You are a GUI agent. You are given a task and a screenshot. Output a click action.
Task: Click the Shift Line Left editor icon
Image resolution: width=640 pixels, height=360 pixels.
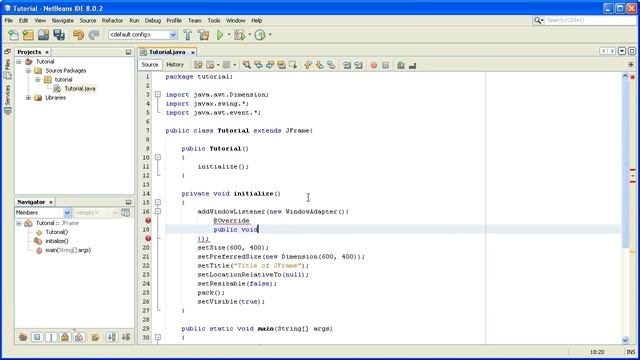point(347,65)
